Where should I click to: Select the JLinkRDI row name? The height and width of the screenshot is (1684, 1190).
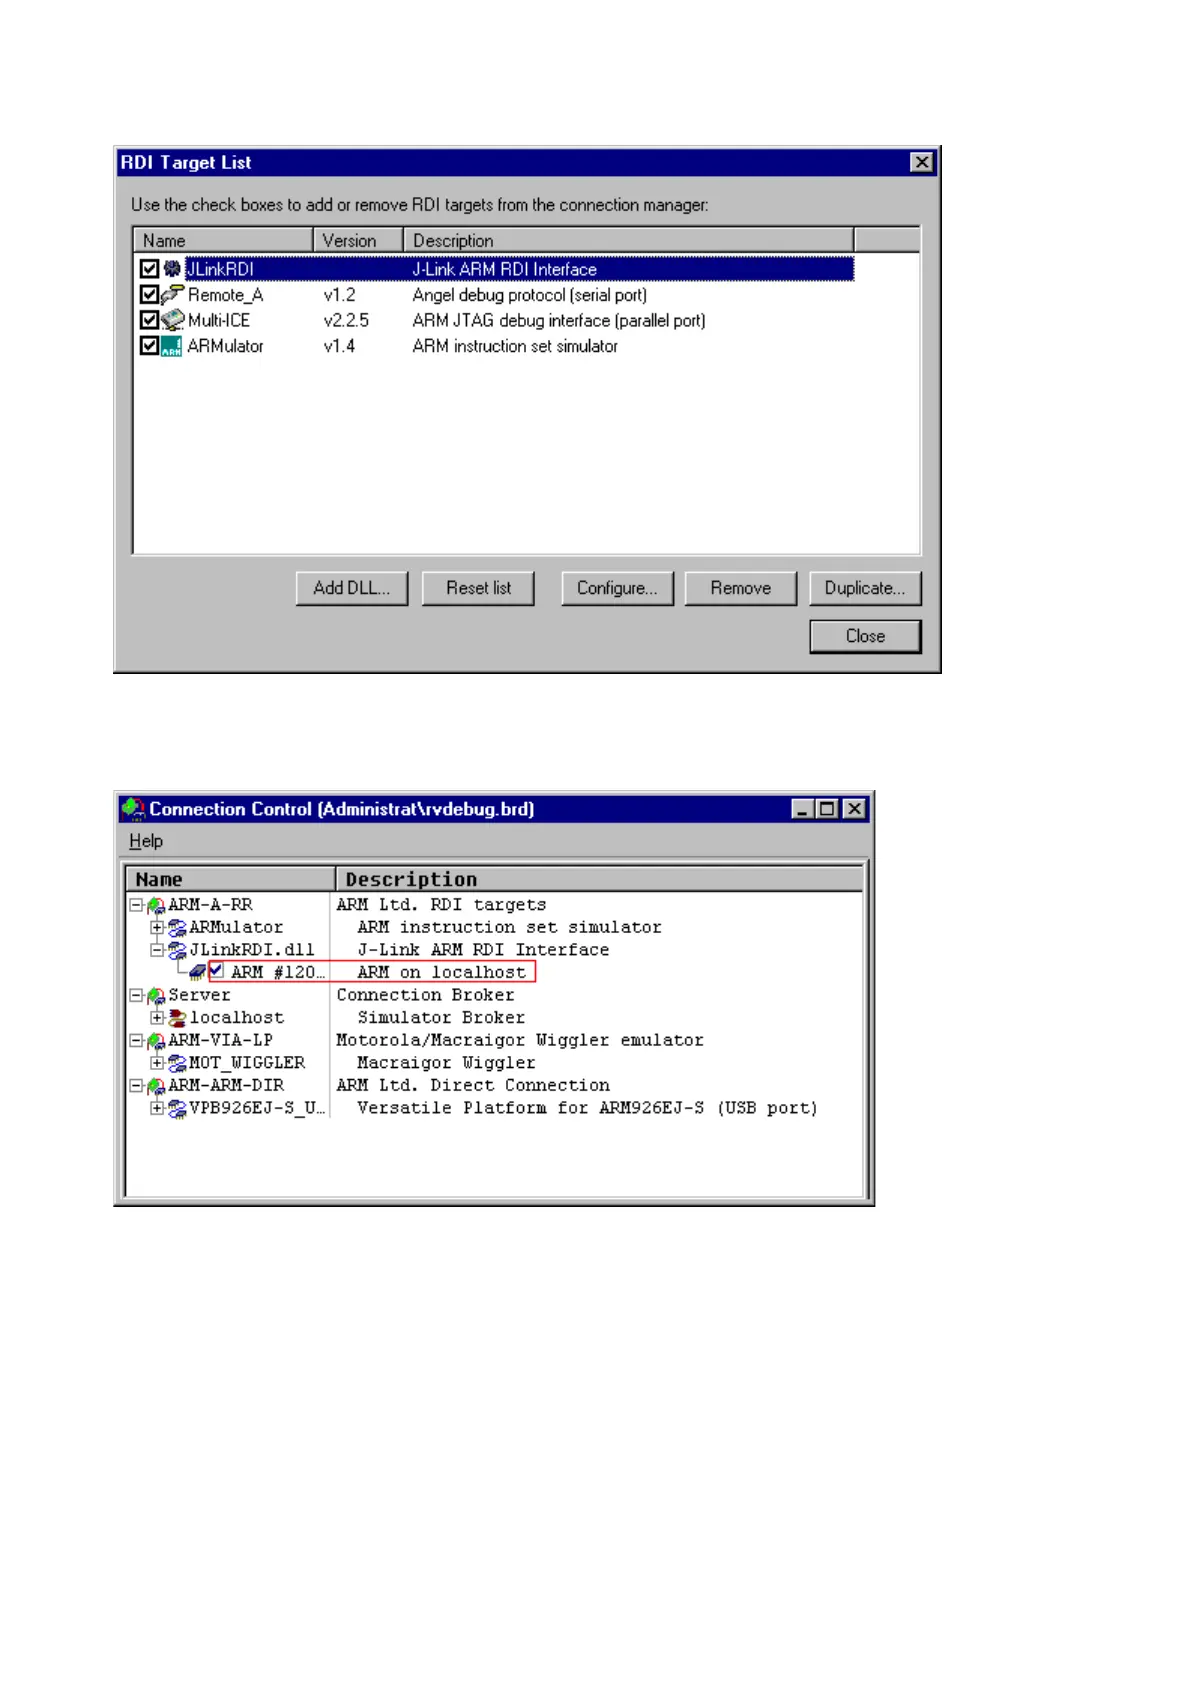pyautogui.click(x=221, y=269)
